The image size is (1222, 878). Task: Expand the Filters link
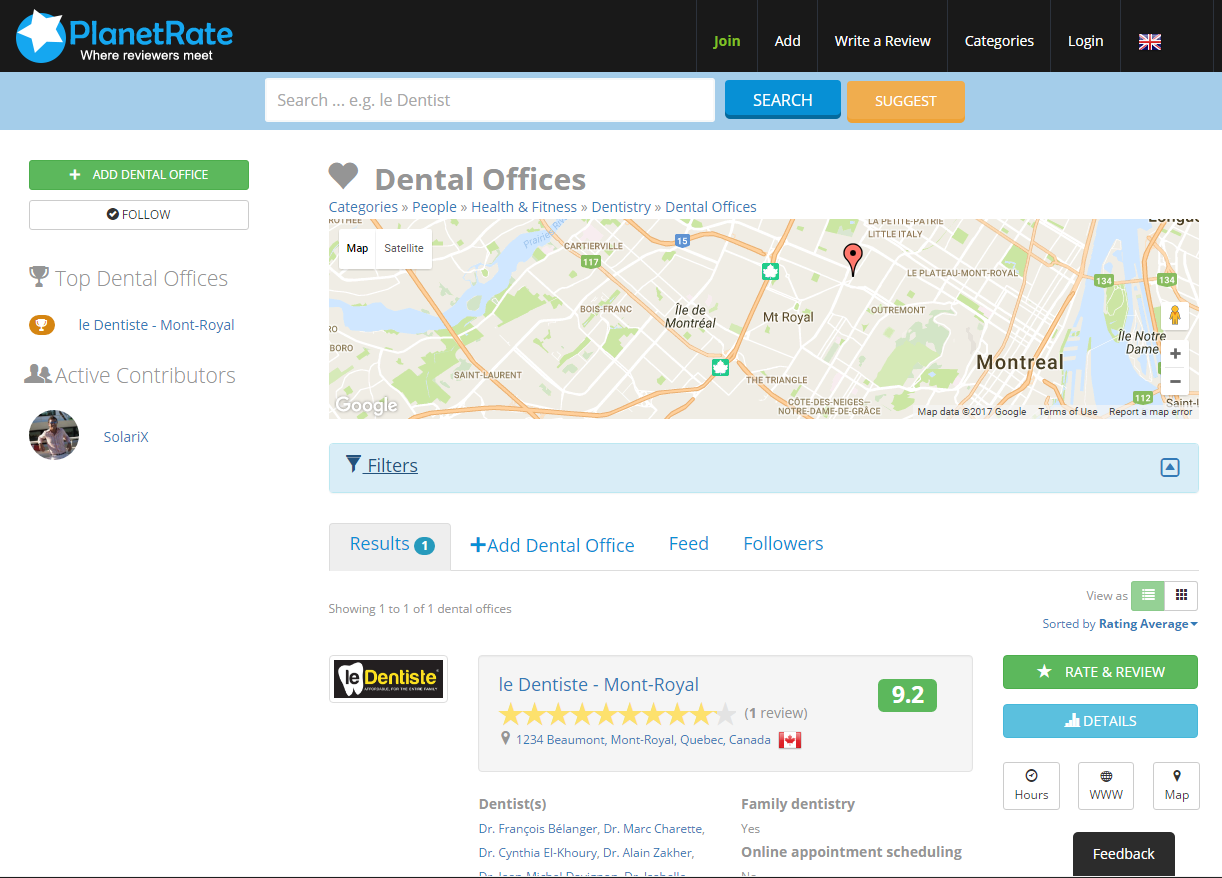click(x=381, y=465)
